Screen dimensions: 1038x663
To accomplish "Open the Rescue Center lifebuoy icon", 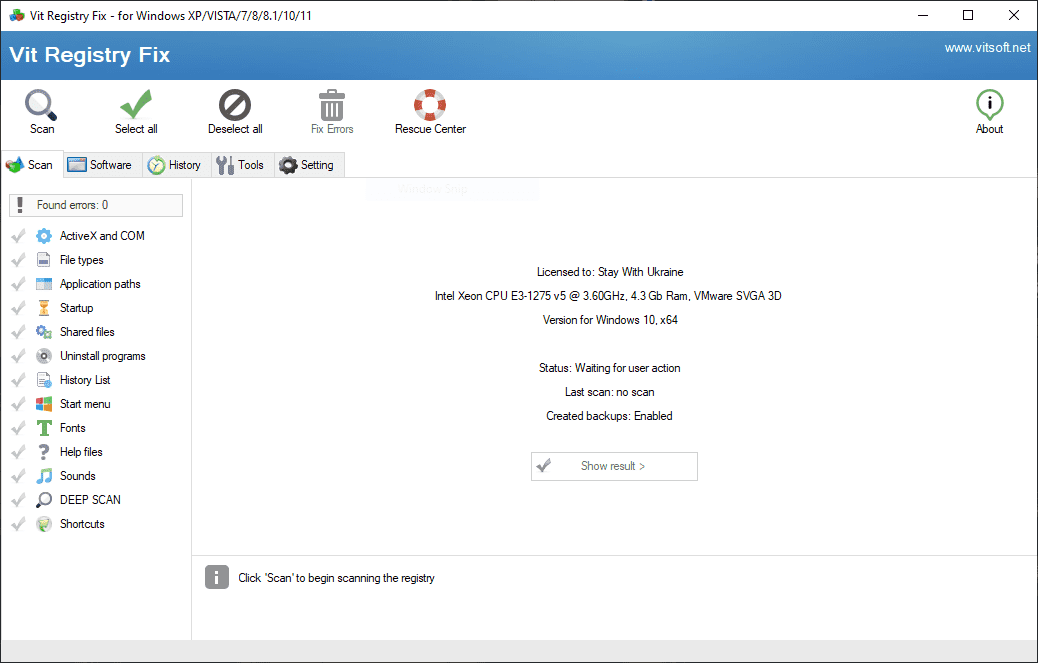I will [x=430, y=105].
